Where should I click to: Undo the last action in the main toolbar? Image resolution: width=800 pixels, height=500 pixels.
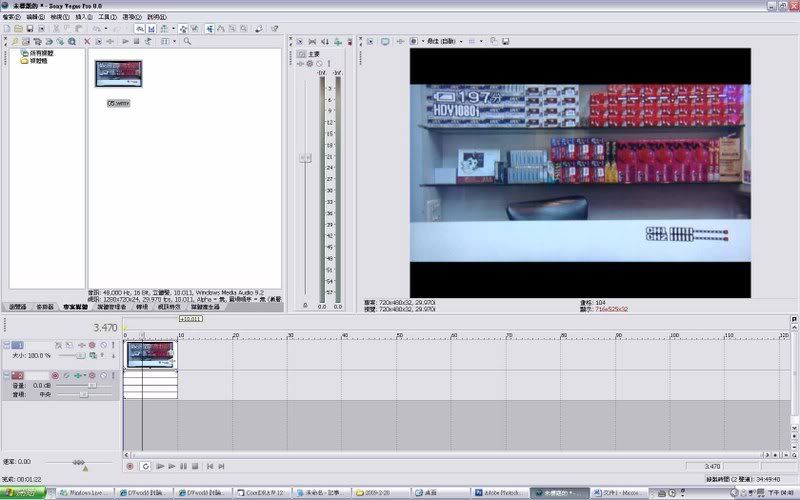tap(96, 29)
